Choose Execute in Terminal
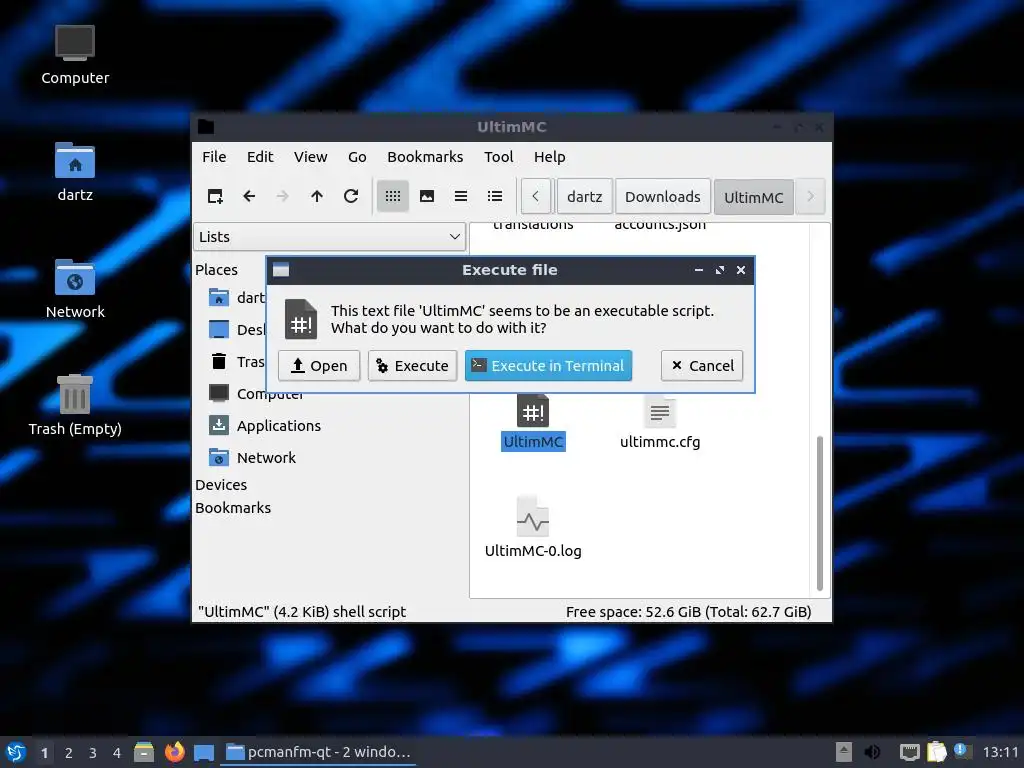This screenshot has height=768, width=1024. point(548,365)
